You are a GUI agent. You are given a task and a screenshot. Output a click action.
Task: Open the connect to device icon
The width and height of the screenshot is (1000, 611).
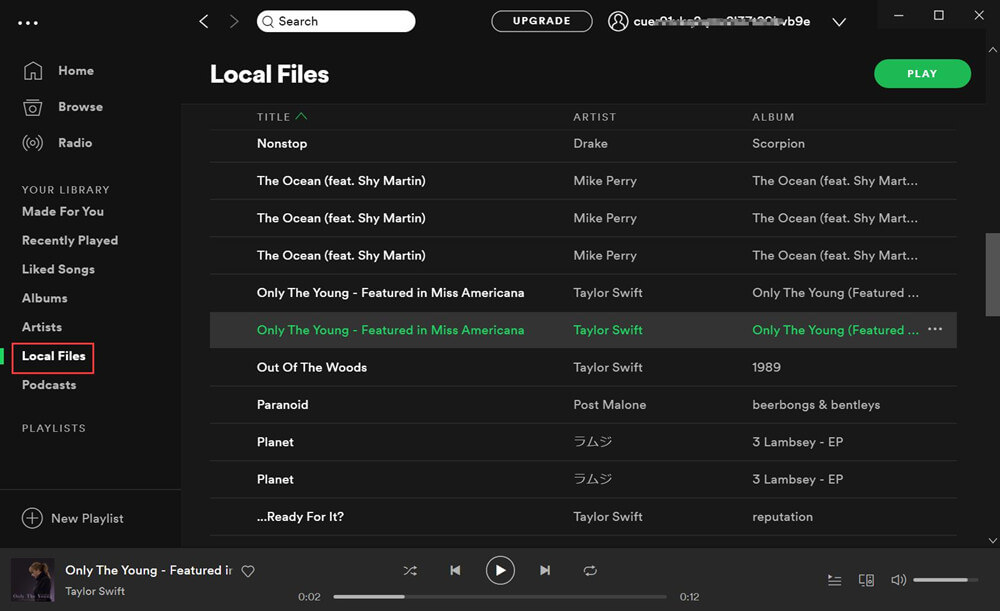click(x=866, y=580)
